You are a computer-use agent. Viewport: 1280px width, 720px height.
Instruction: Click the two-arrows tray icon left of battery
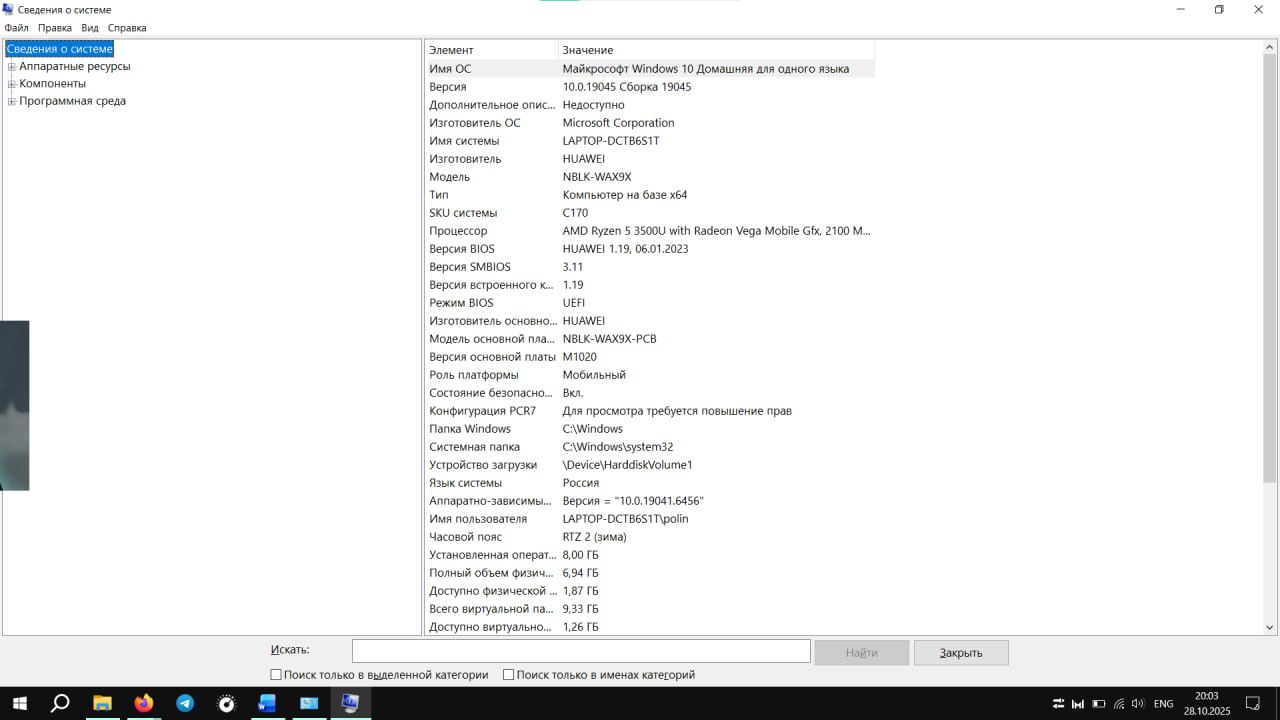click(1059, 704)
